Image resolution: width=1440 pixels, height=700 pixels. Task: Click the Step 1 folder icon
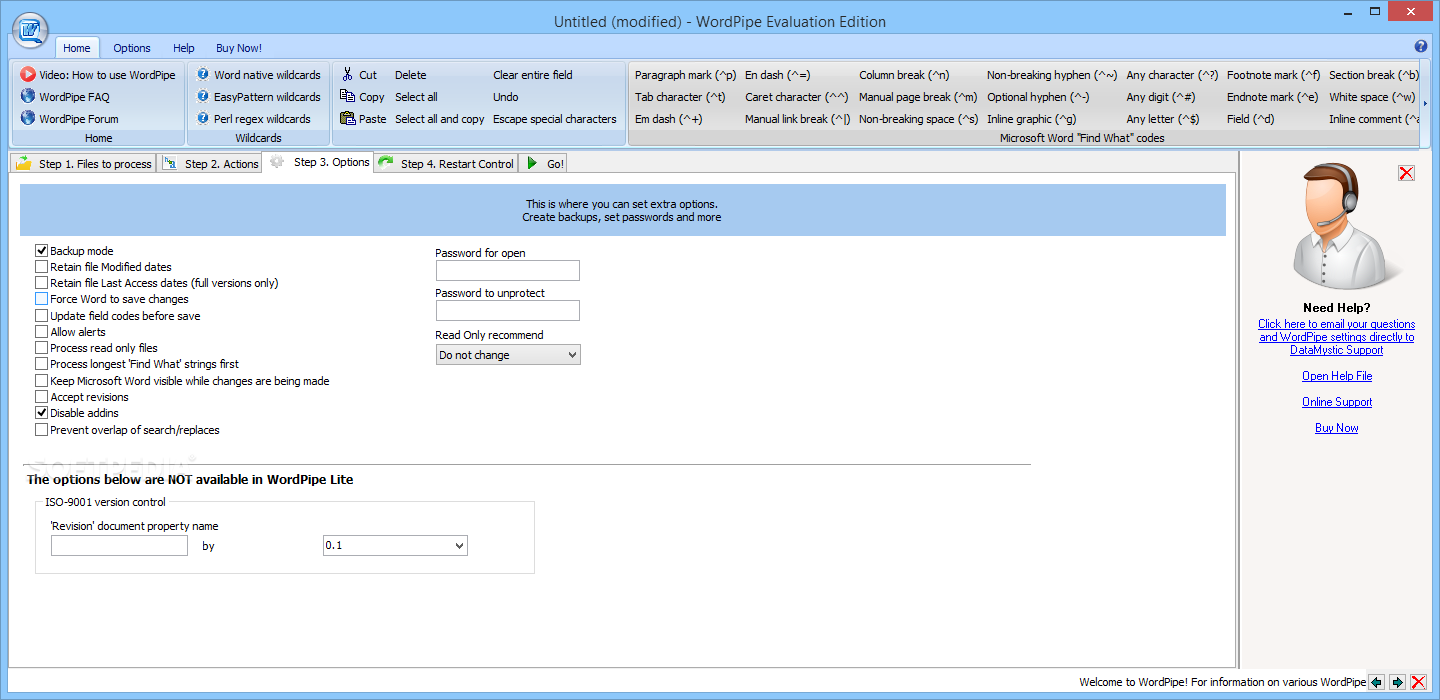23,163
